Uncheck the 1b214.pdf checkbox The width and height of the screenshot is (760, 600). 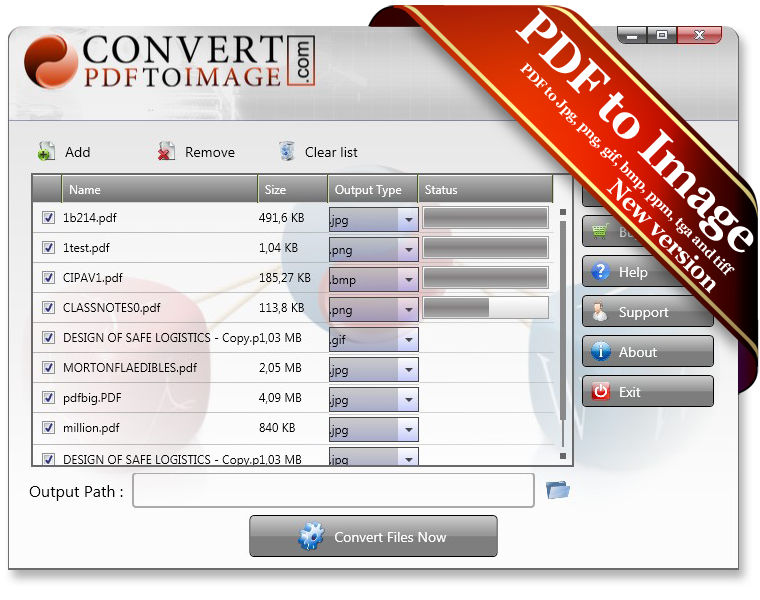click(x=48, y=218)
